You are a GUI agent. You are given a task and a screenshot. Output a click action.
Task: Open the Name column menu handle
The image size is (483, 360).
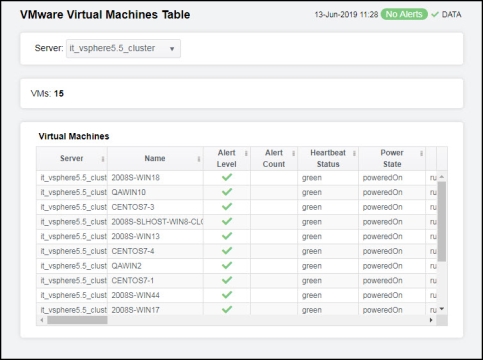click(x=199, y=159)
